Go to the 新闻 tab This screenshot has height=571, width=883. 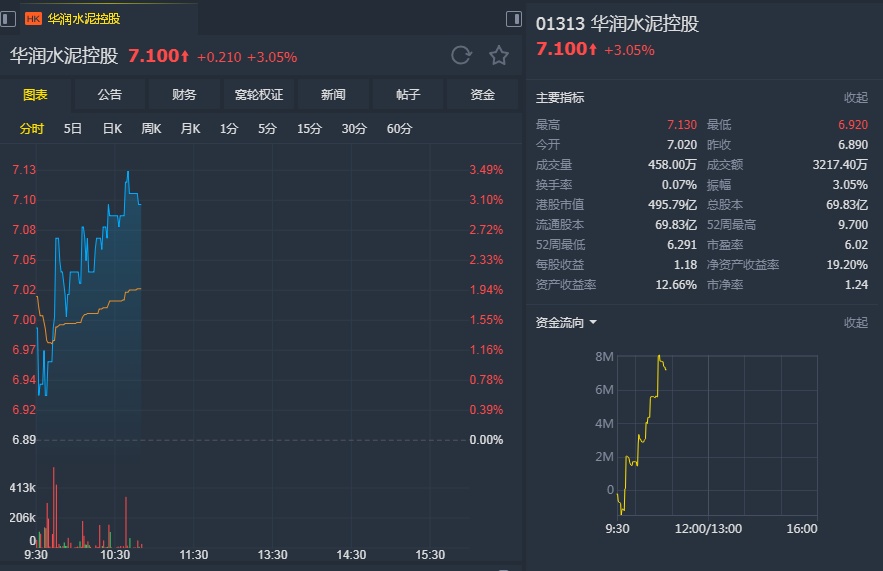pos(333,95)
